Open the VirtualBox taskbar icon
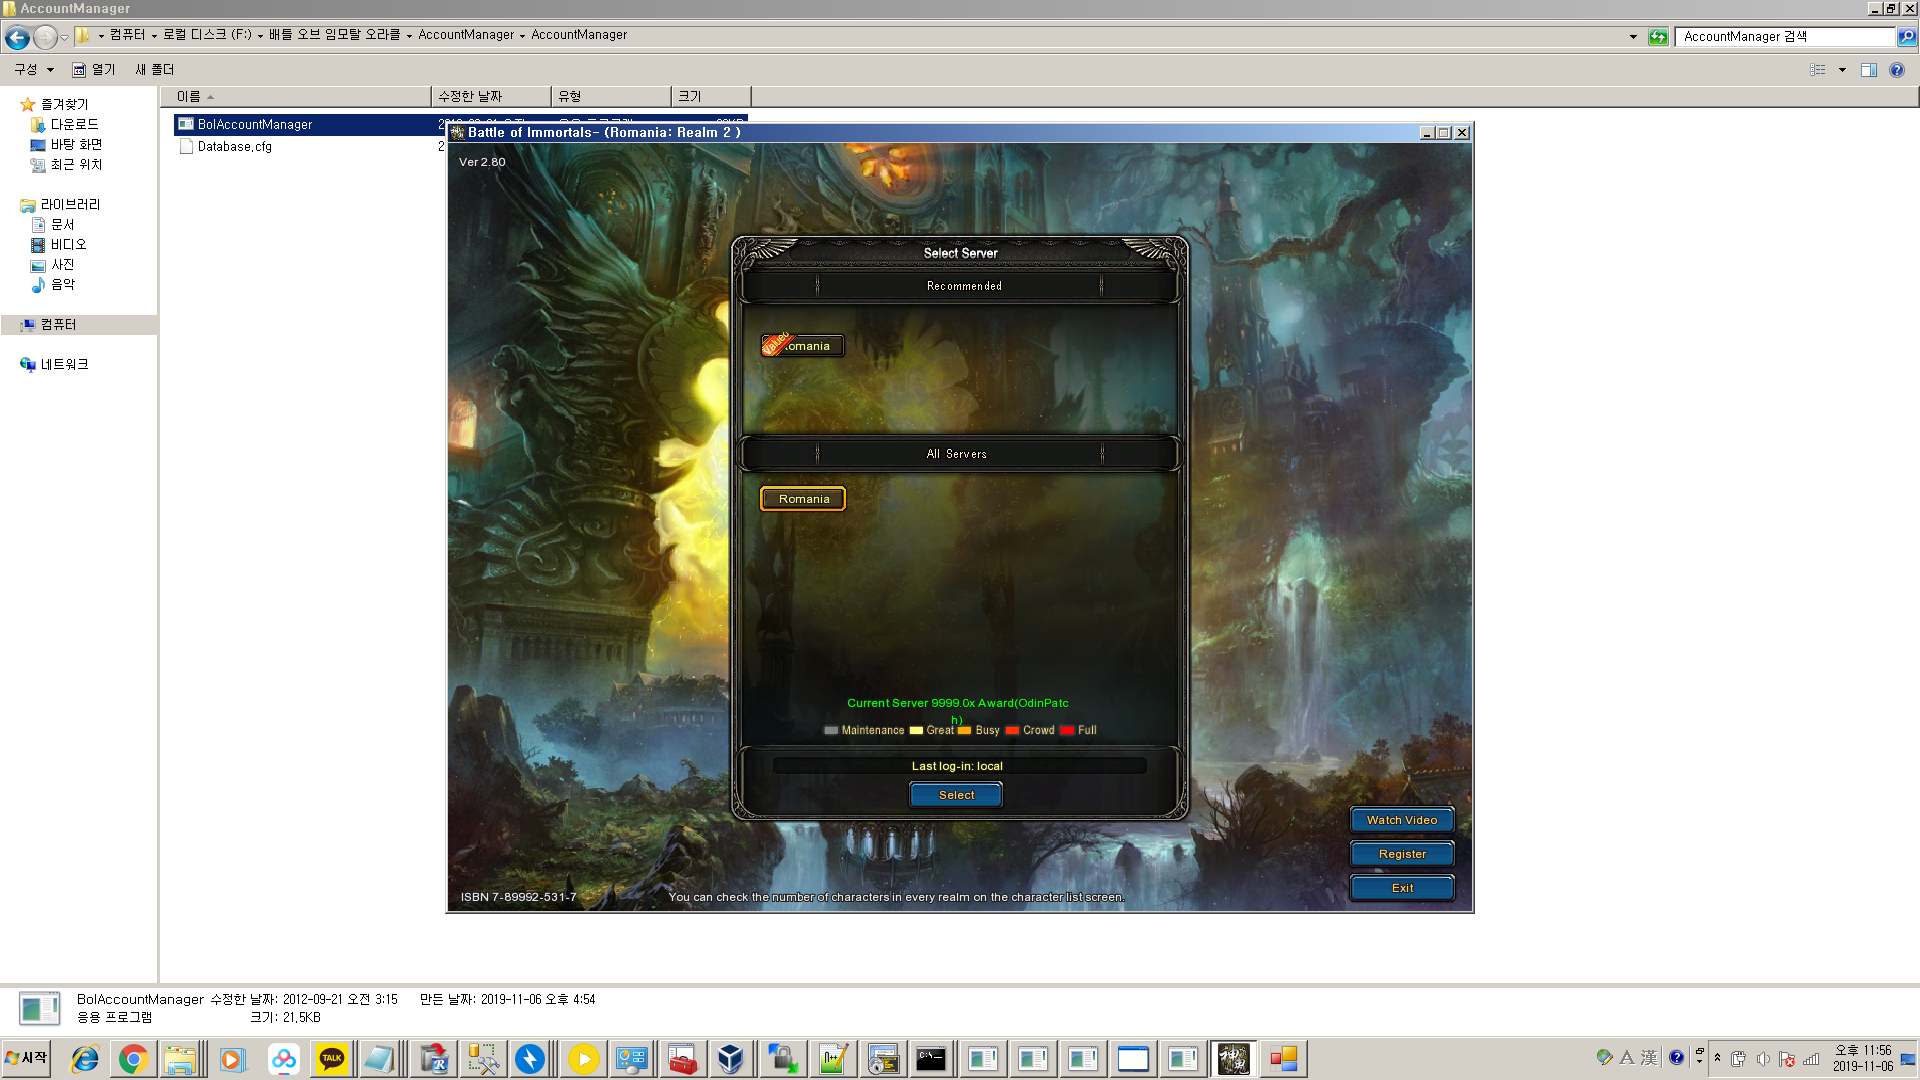This screenshot has height=1080, width=1920. tap(731, 1059)
